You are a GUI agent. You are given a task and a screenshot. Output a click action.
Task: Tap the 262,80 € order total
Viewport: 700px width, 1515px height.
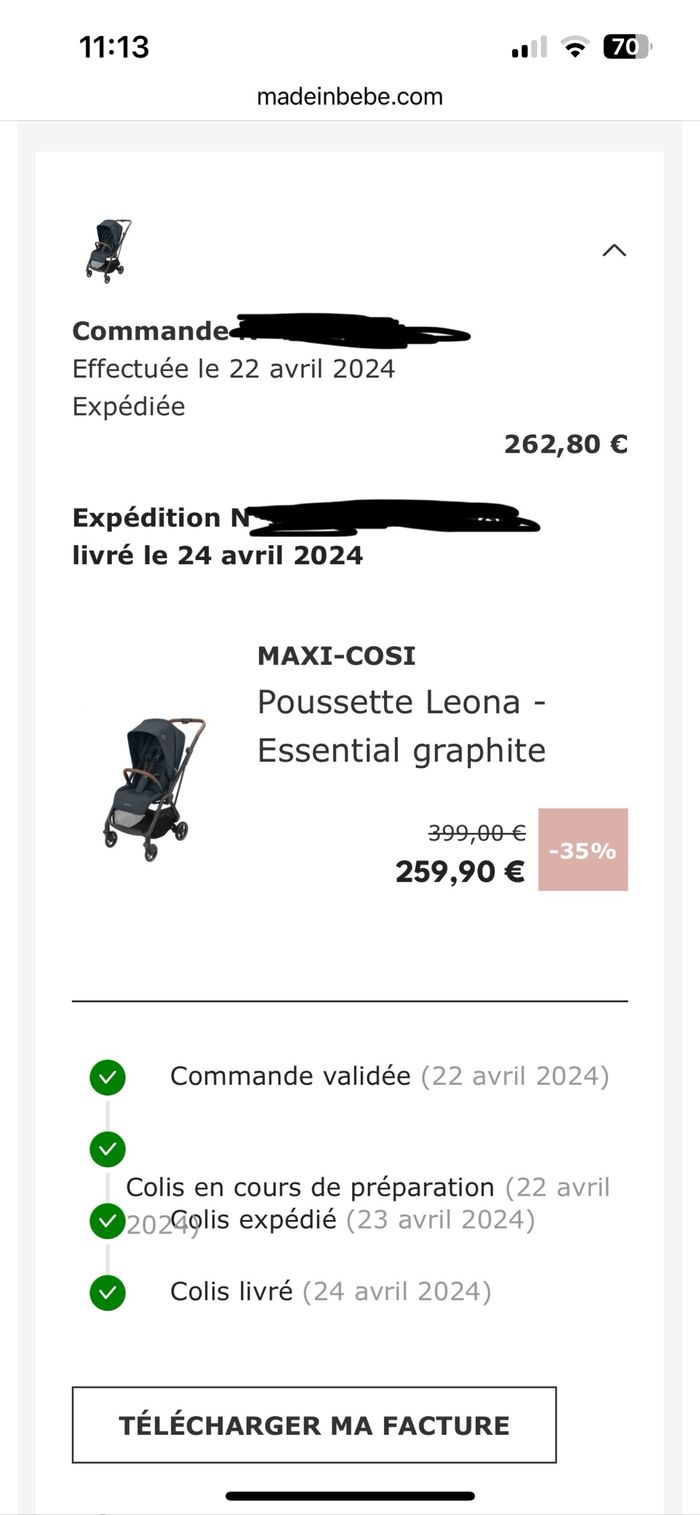tap(566, 444)
